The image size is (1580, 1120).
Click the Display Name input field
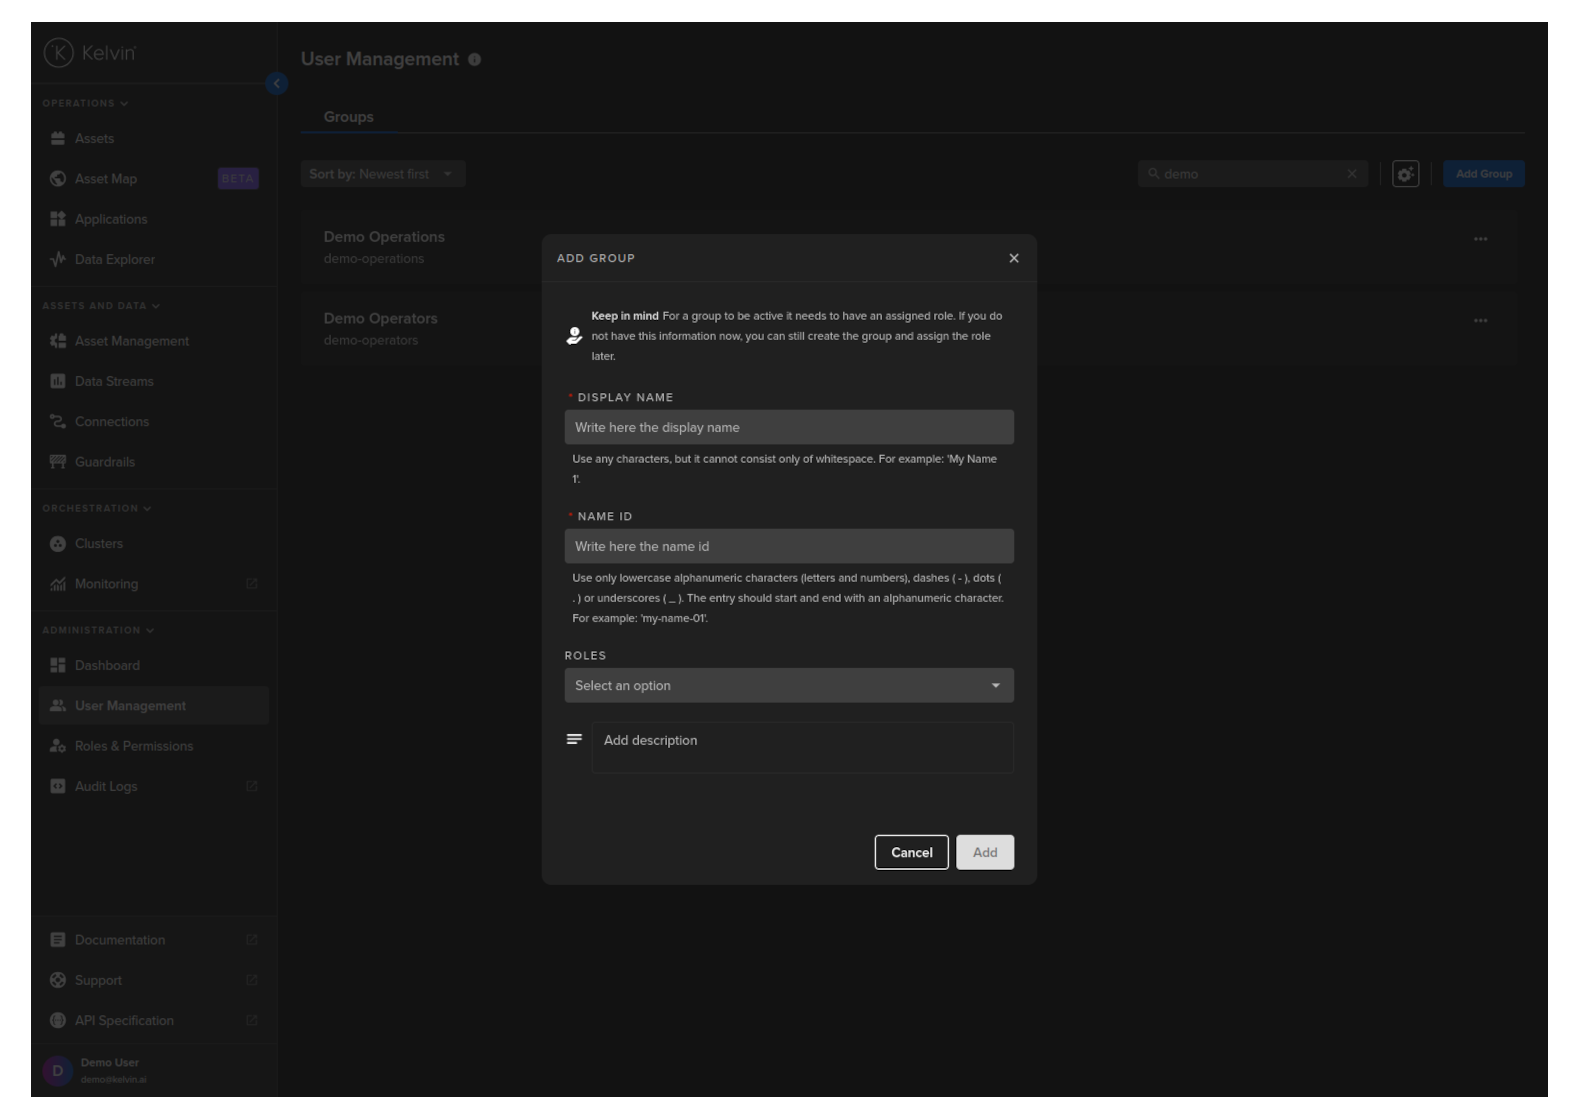[x=788, y=427]
